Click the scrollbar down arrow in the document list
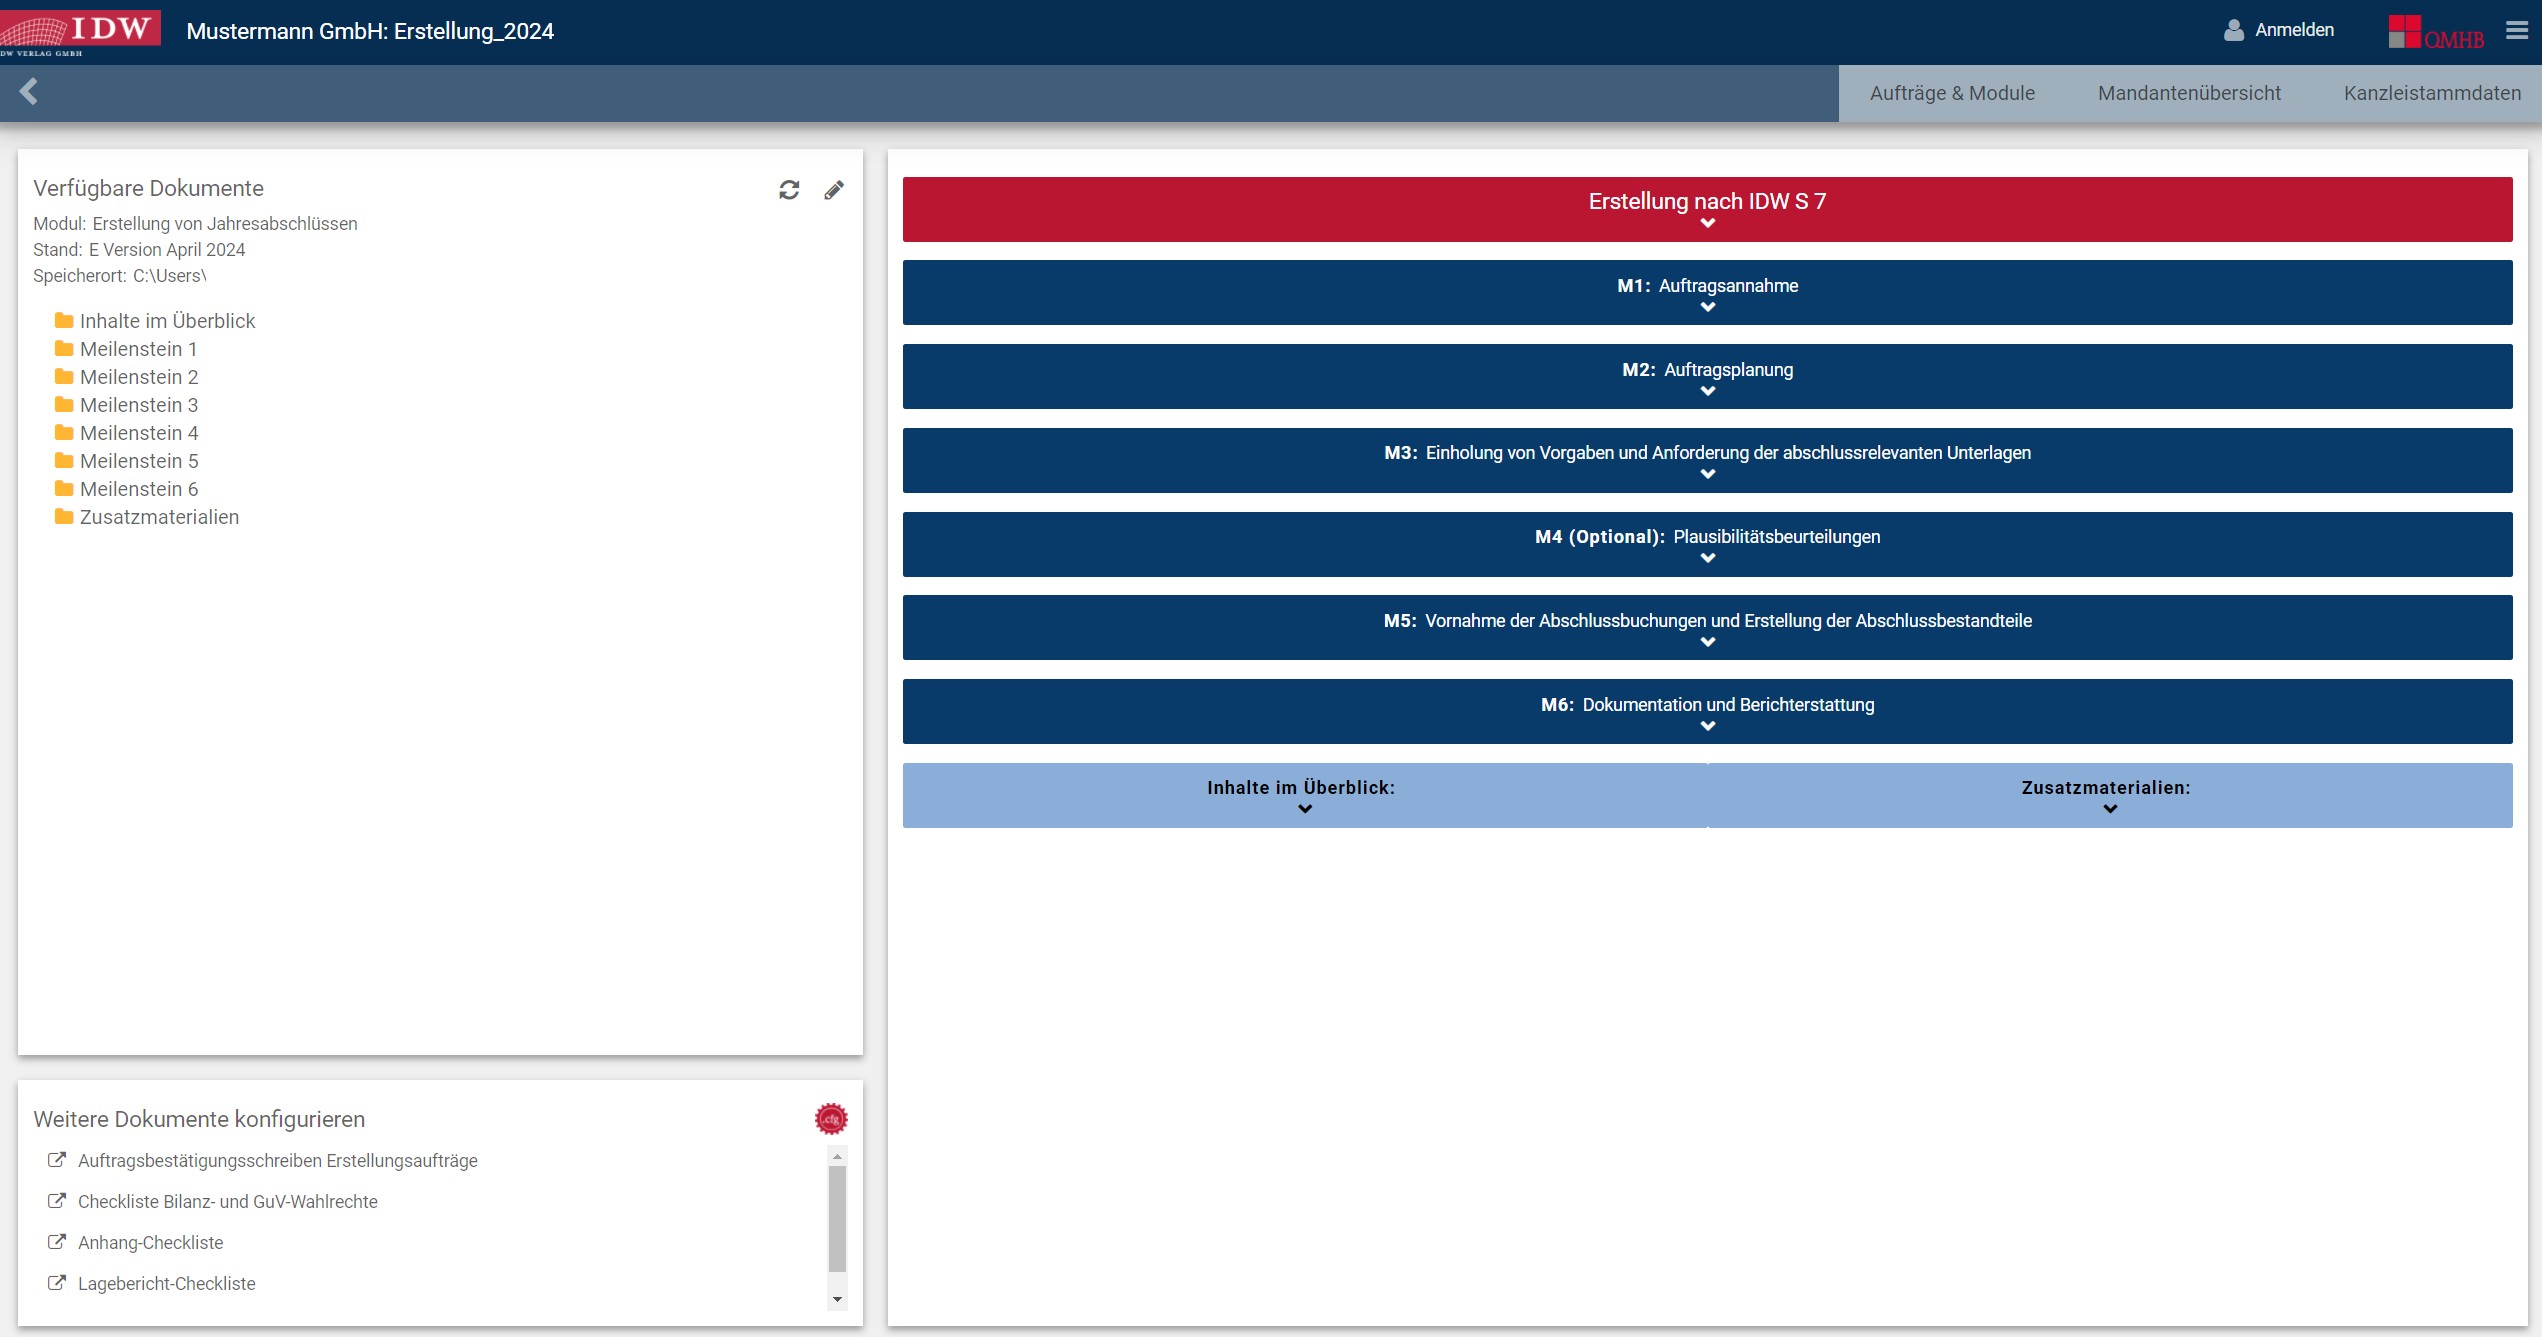 click(837, 1299)
